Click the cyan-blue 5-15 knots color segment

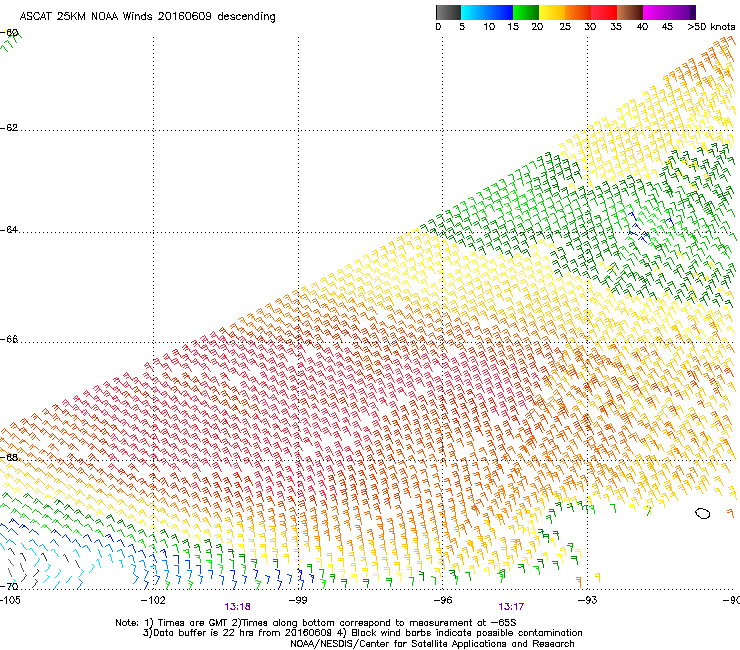487,12
